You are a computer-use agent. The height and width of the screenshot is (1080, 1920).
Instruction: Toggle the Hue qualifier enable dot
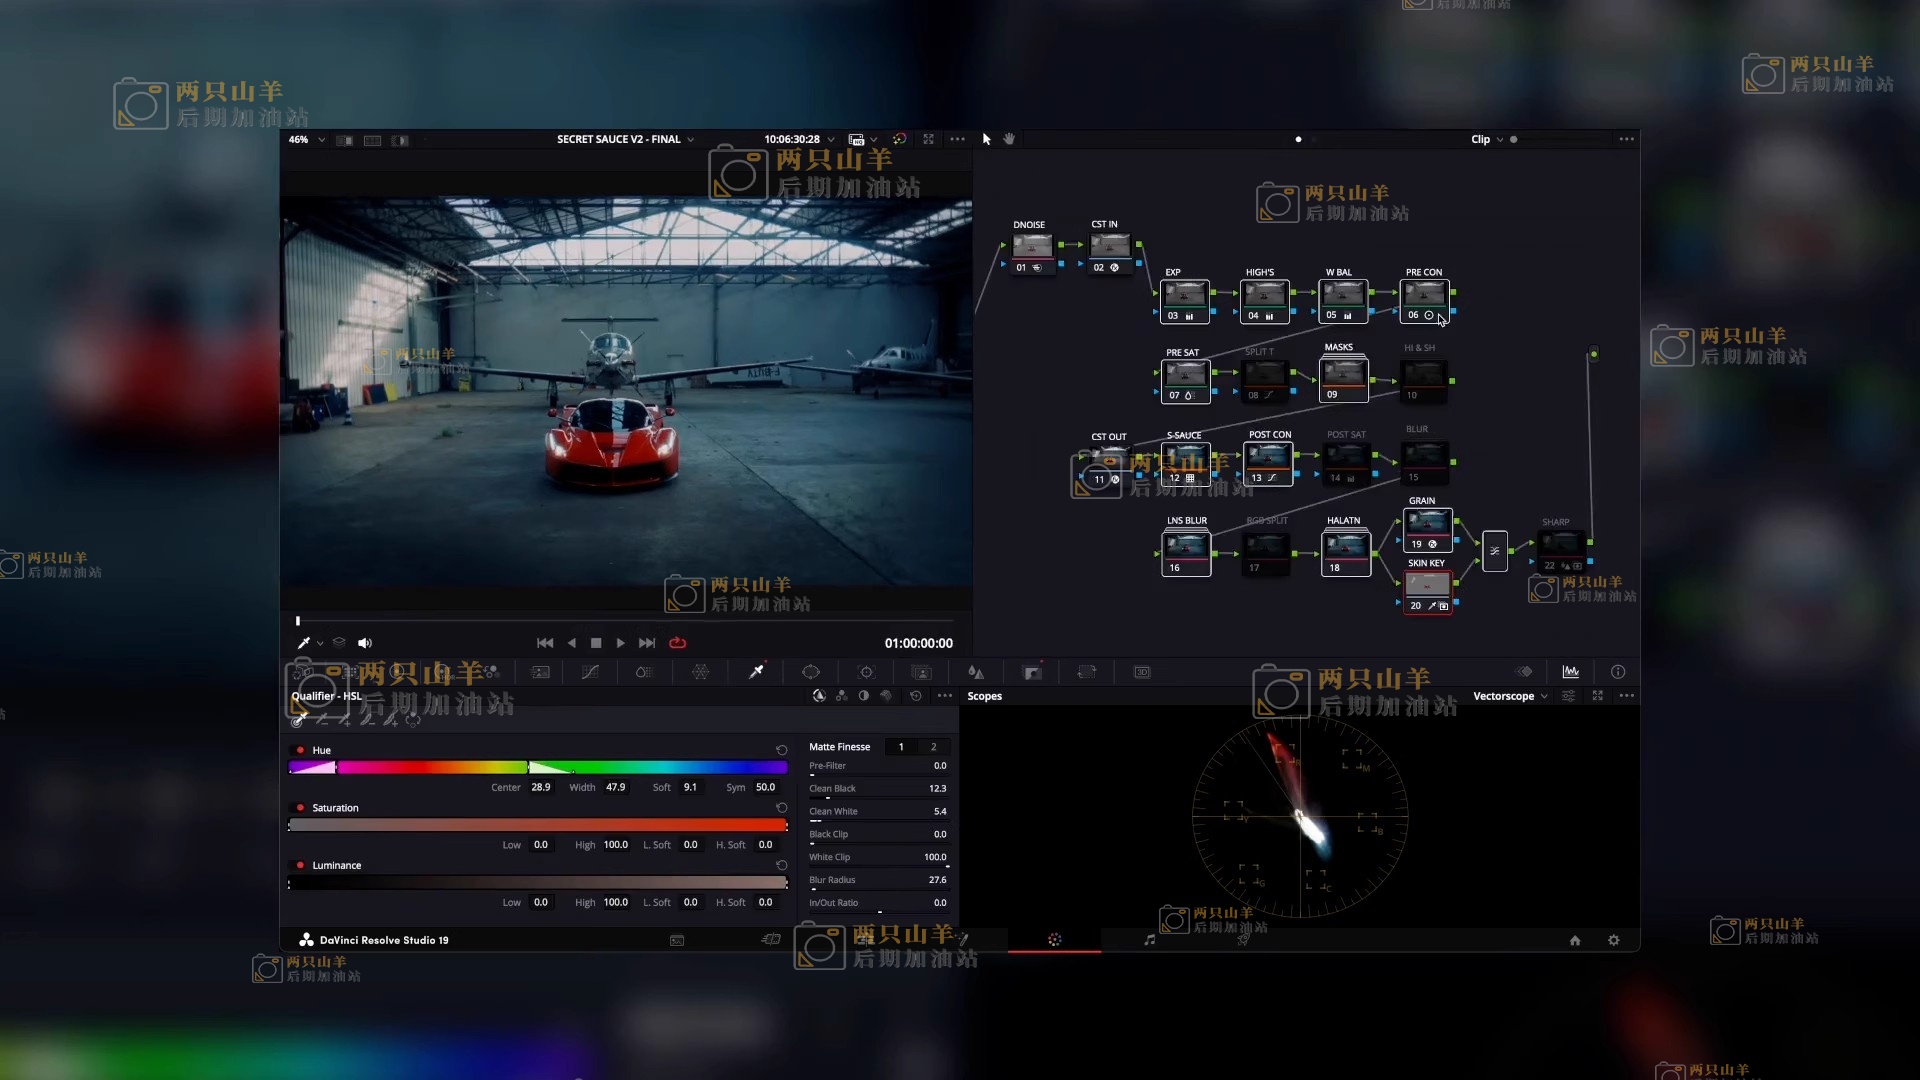tap(300, 750)
